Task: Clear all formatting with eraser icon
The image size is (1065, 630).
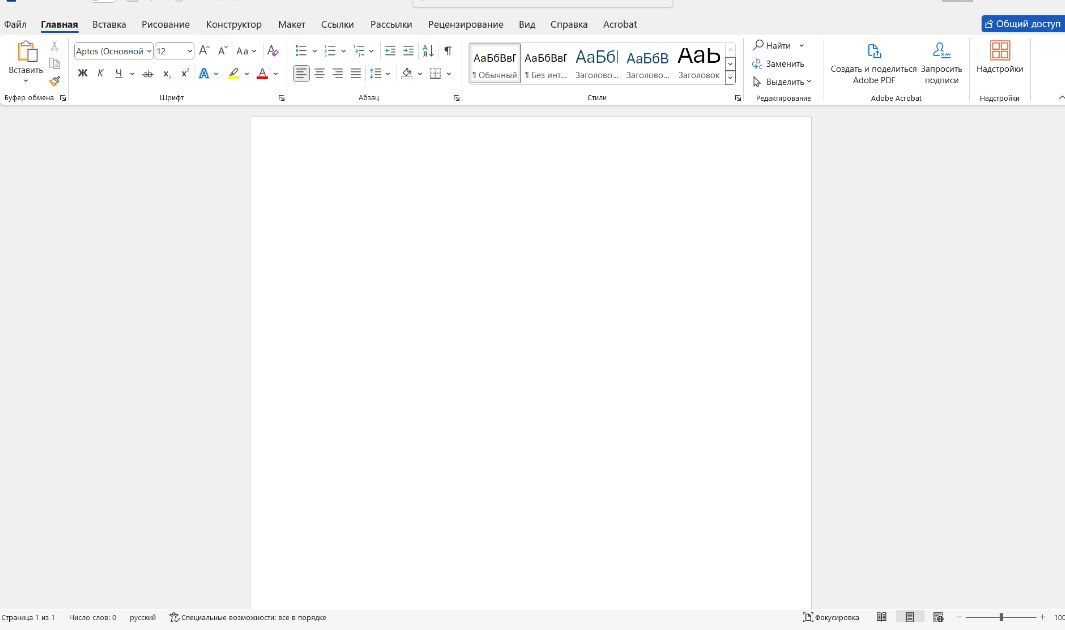Action: [x=273, y=51]
